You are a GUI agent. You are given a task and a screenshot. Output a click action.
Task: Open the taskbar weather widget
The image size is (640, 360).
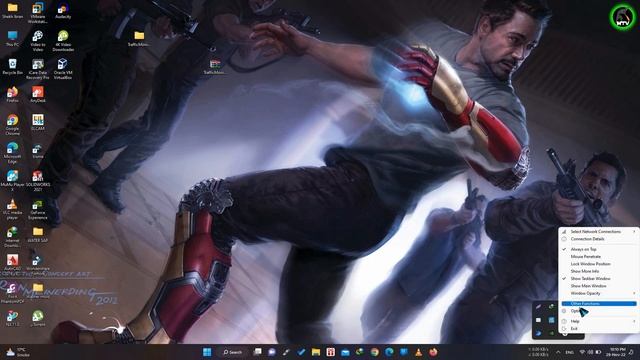[x=19, y=352]
